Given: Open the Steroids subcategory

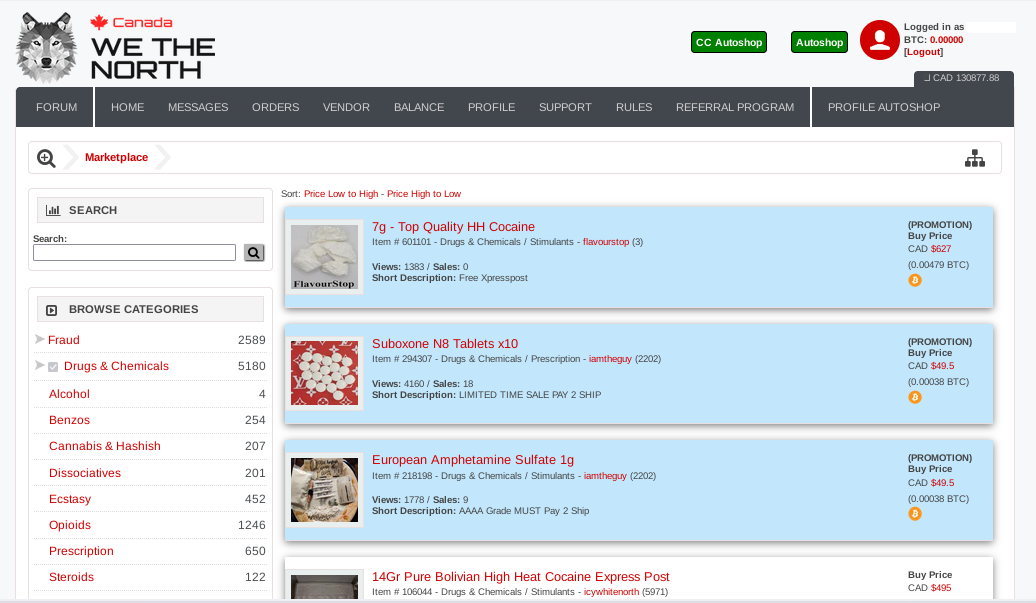Looking at the screenshot, I should pos(71,577).
